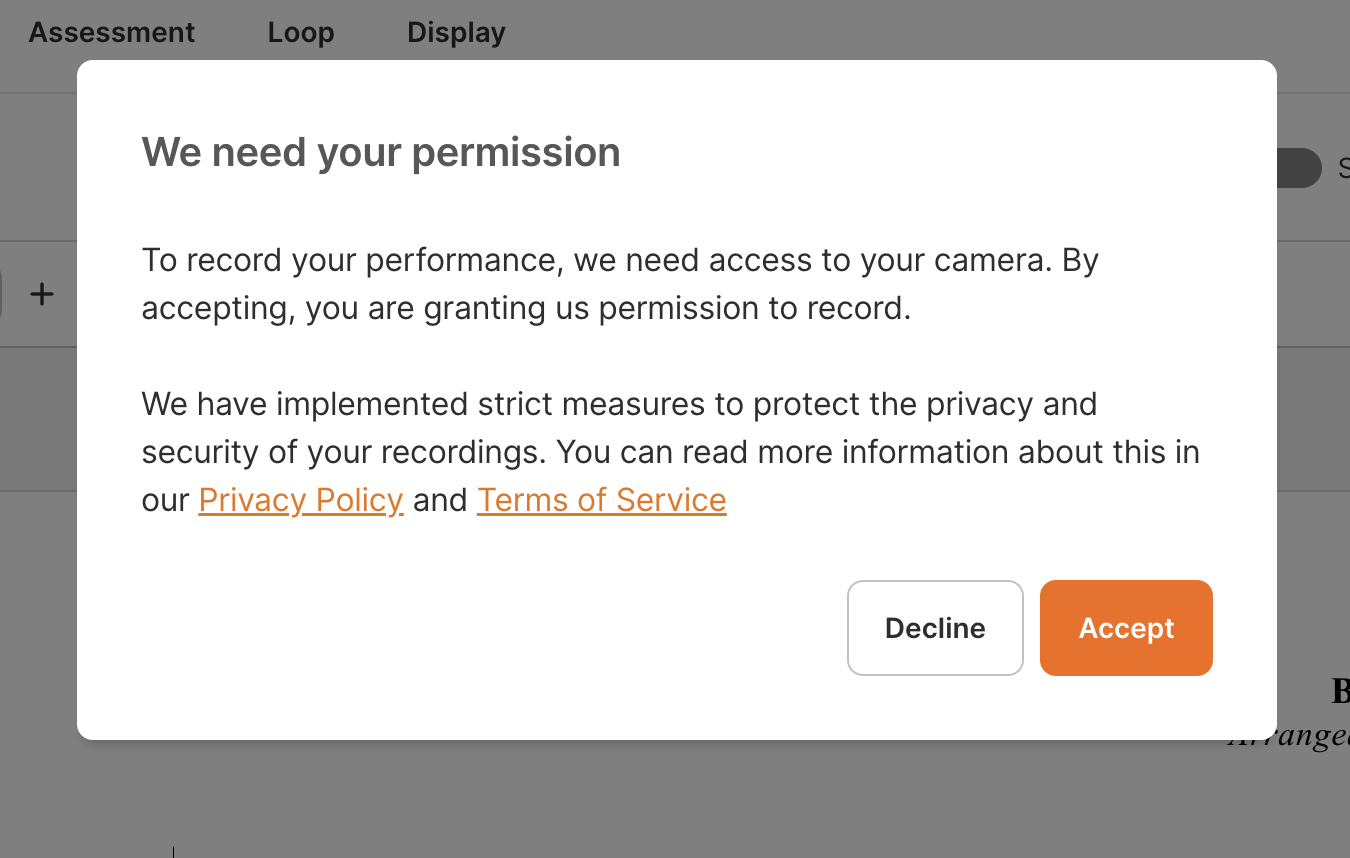The image size is (1350, 858).
Task: Toggle the dark switch at right edge
Action: click(x=1298, y=168)
